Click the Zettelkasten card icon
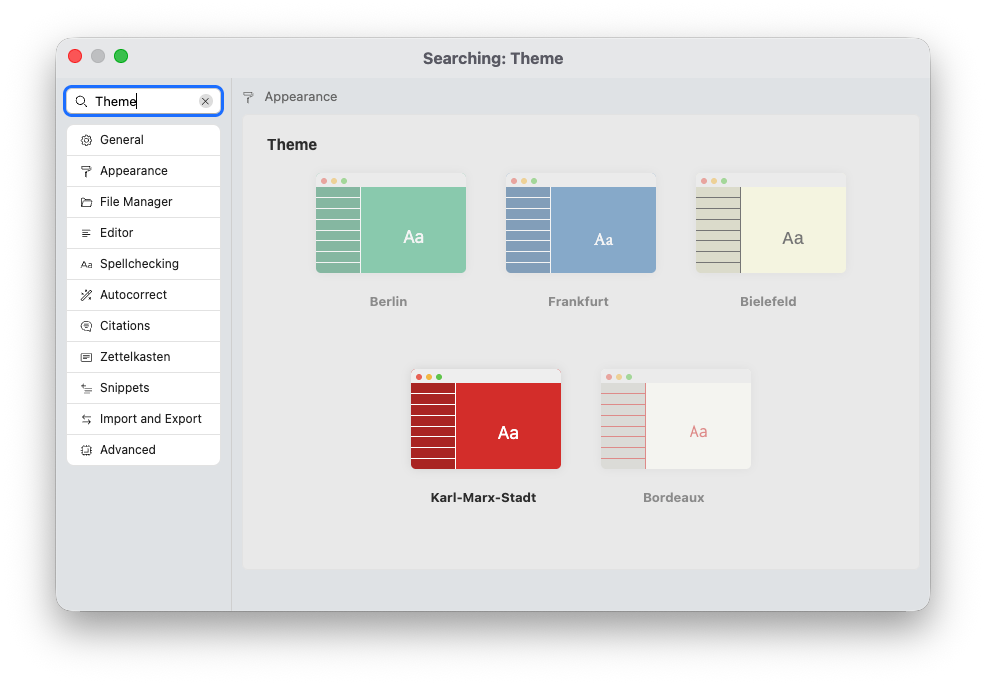 86,357
